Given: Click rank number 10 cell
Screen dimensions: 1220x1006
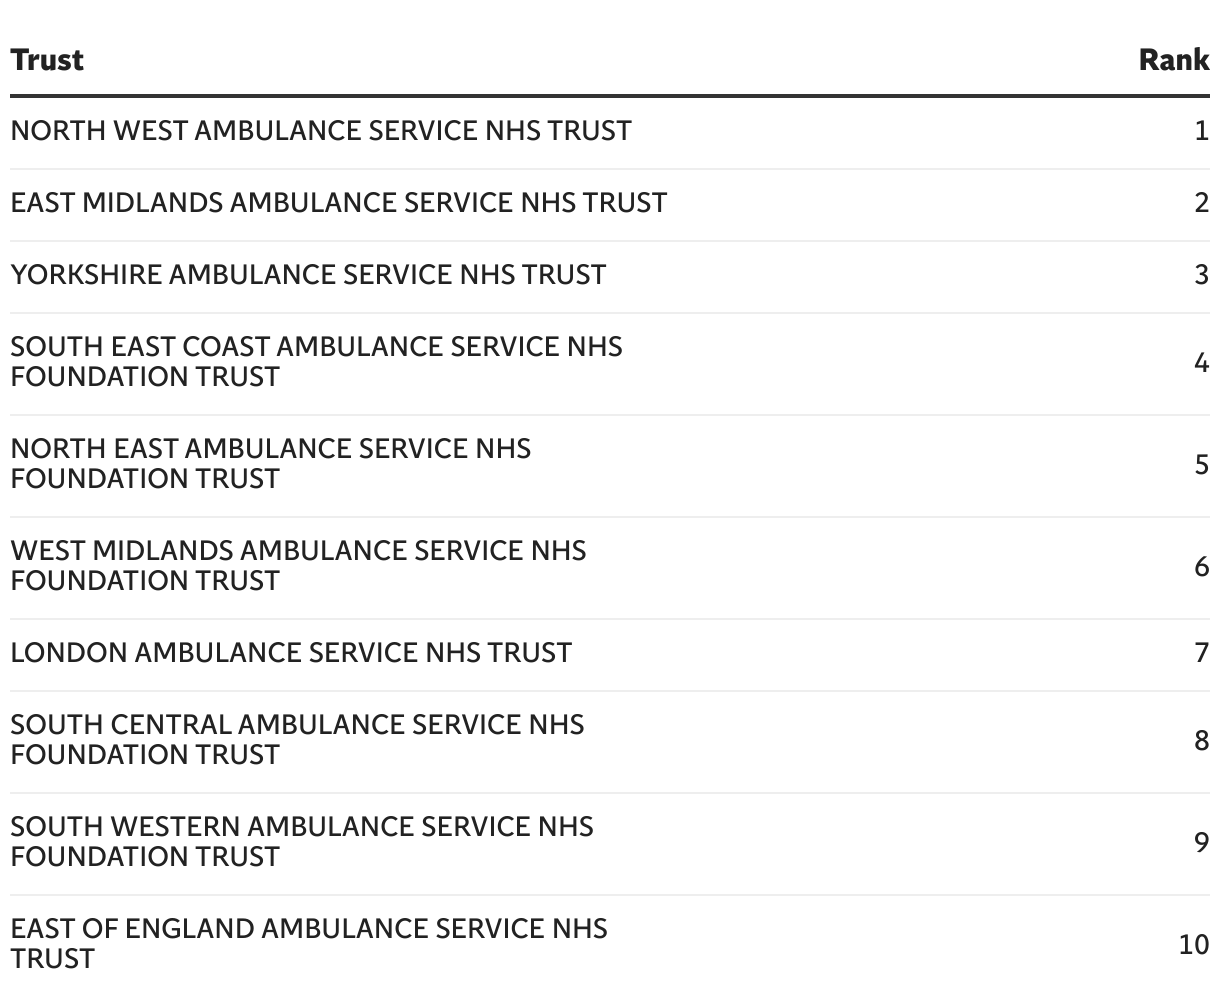Looking at the screenshot, I should pos(1194,944).
